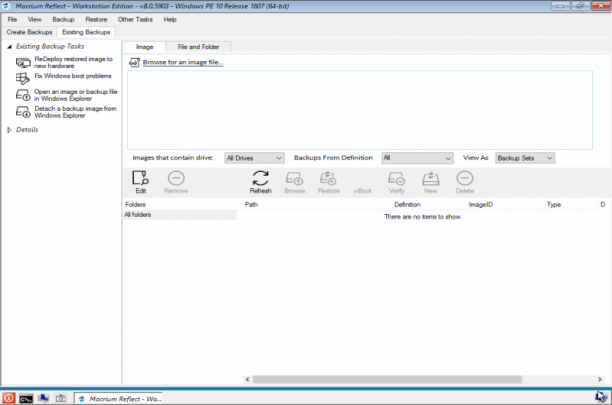Click Detach a backup image link
This screenshot has width=612, height=405.
(x=75, y=112)
